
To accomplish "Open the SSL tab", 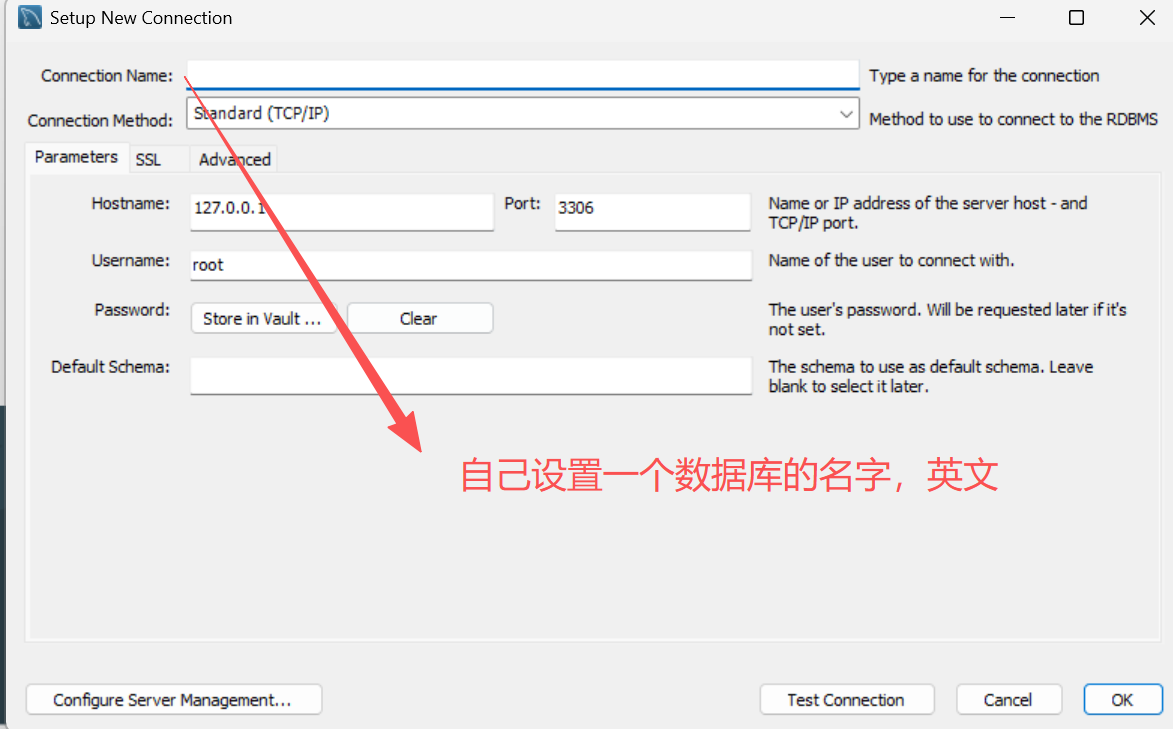I will pyautogui.click(x=148, y=159).
